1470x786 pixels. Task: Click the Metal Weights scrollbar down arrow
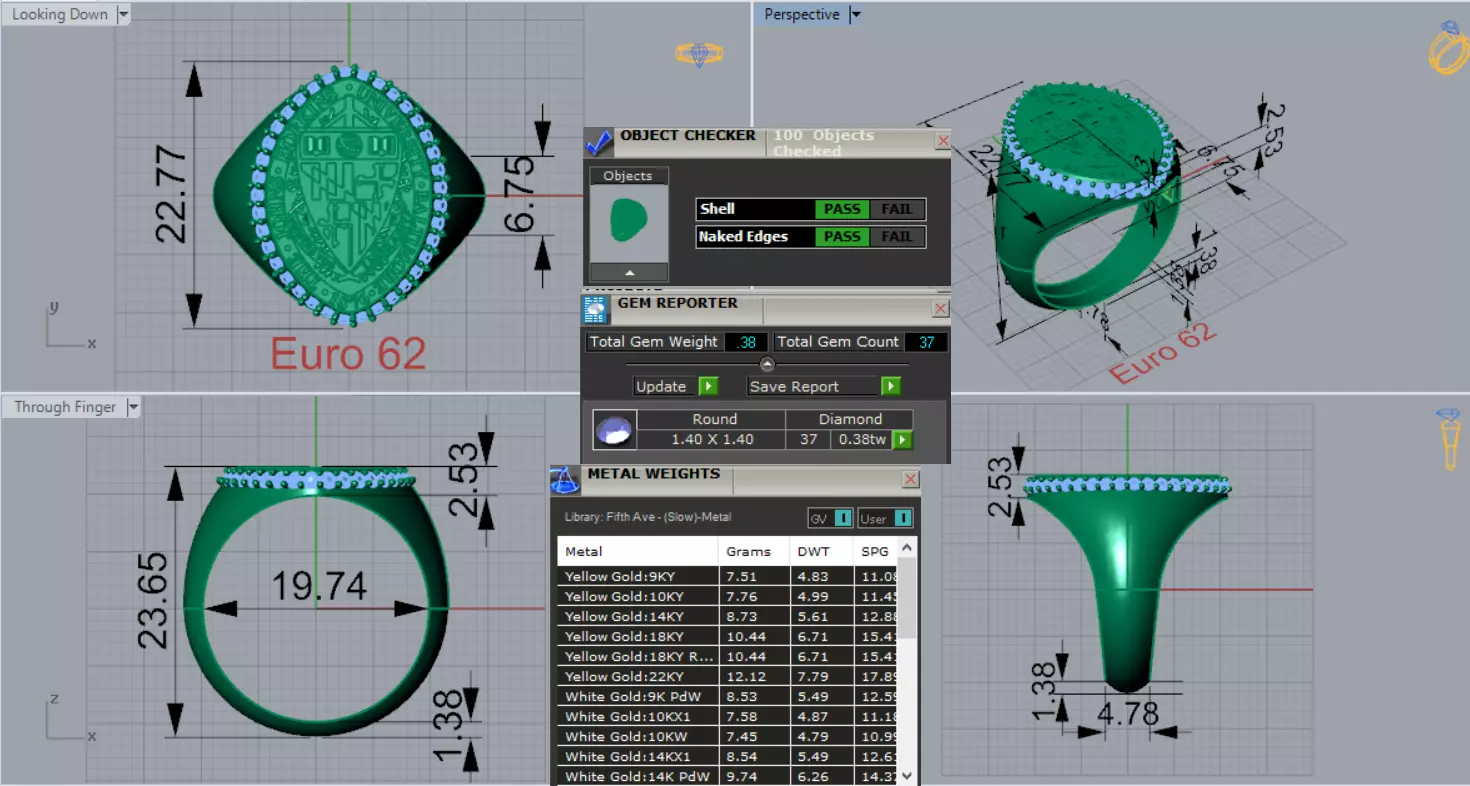[907, 775]
